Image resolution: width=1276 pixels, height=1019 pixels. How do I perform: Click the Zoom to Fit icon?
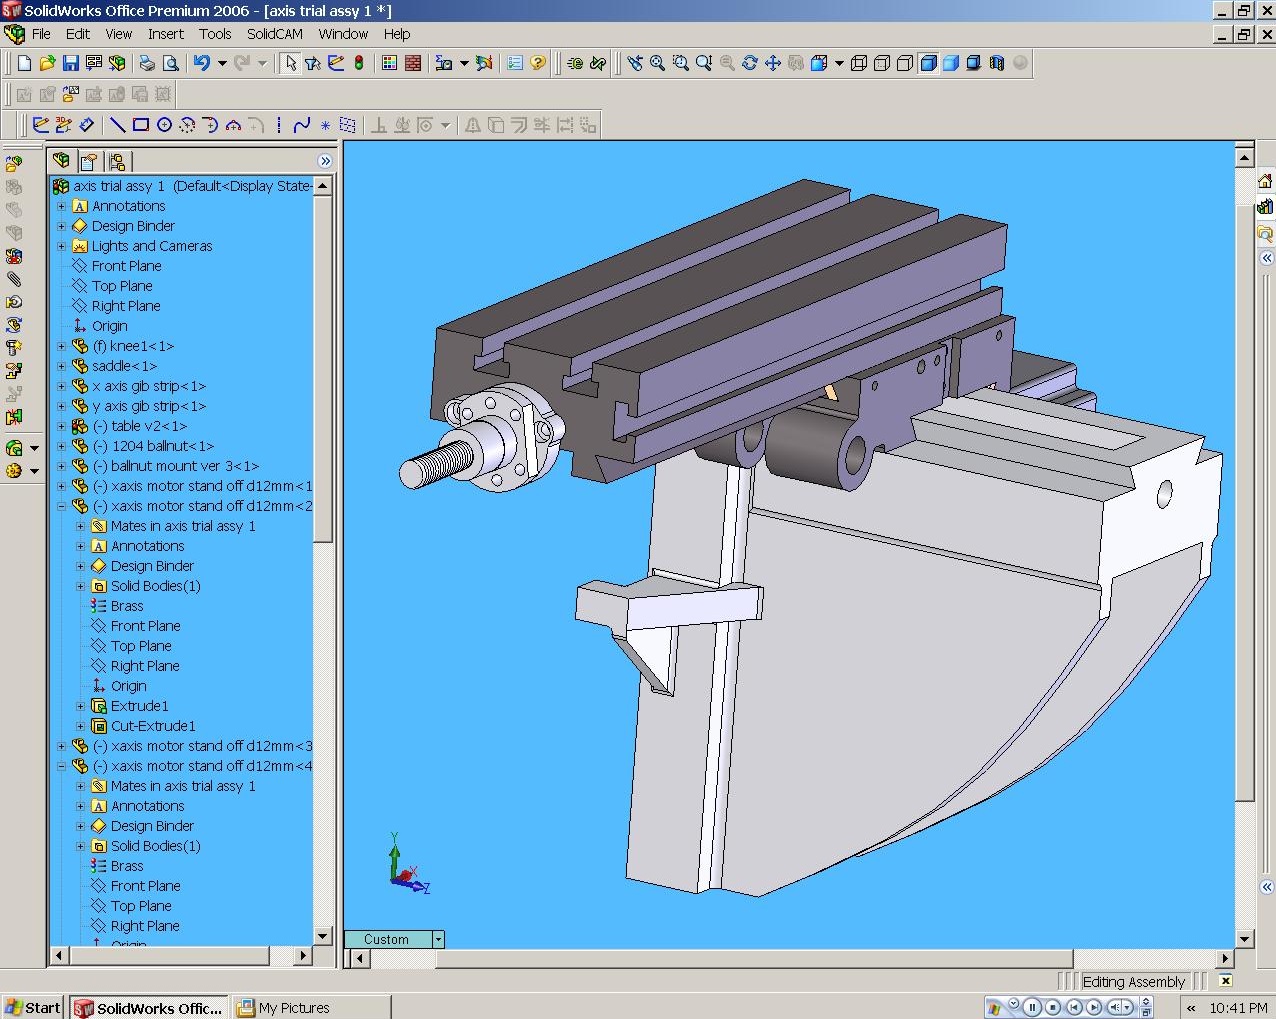pos(657,63)
